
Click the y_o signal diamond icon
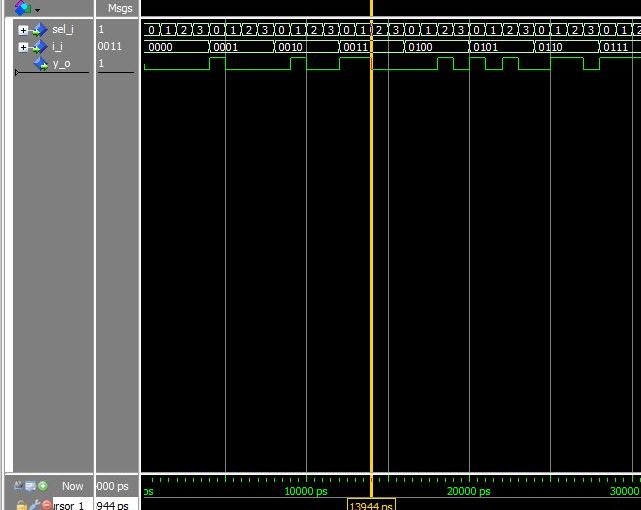[41, 64]
